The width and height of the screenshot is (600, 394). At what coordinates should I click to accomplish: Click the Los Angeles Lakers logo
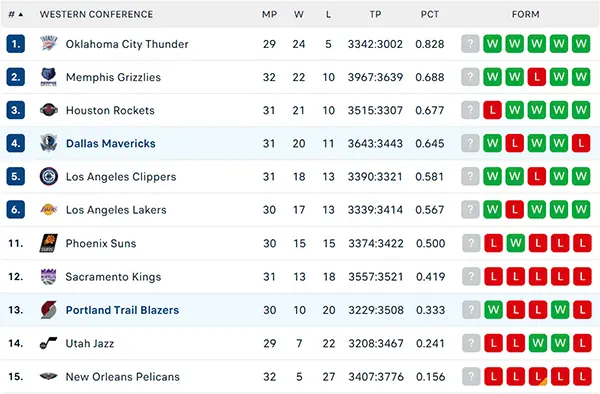[x=49, y=210]
